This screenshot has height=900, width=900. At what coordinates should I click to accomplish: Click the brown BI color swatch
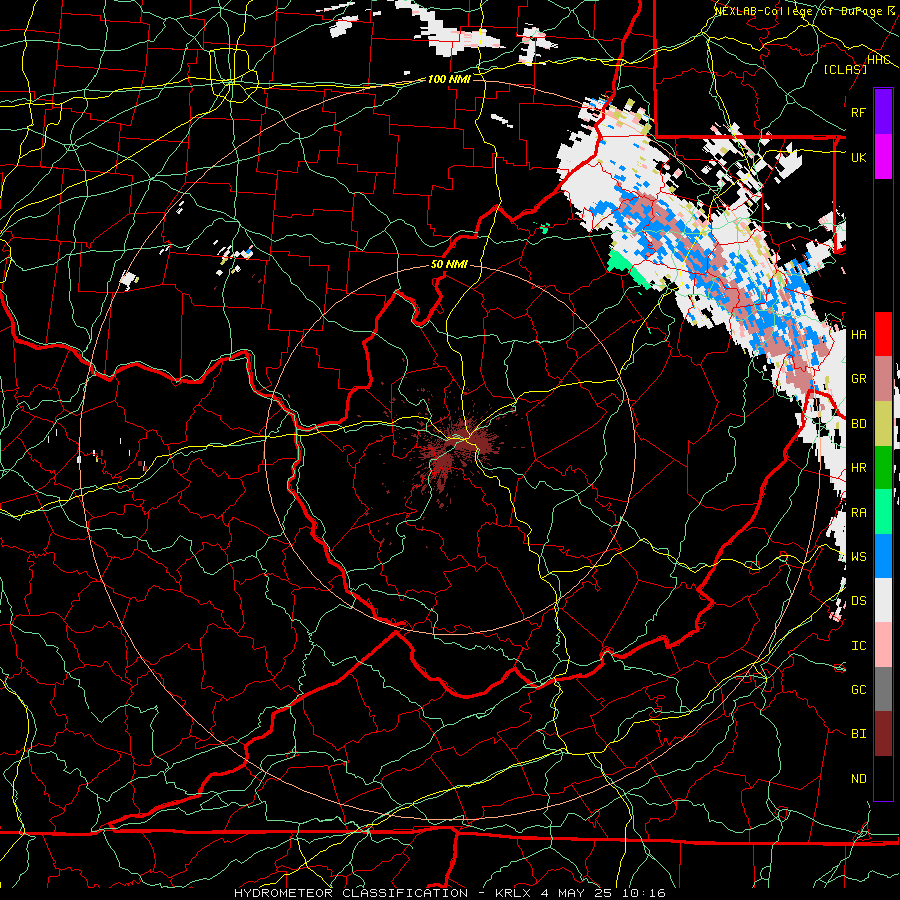click(x=883, y=734)
